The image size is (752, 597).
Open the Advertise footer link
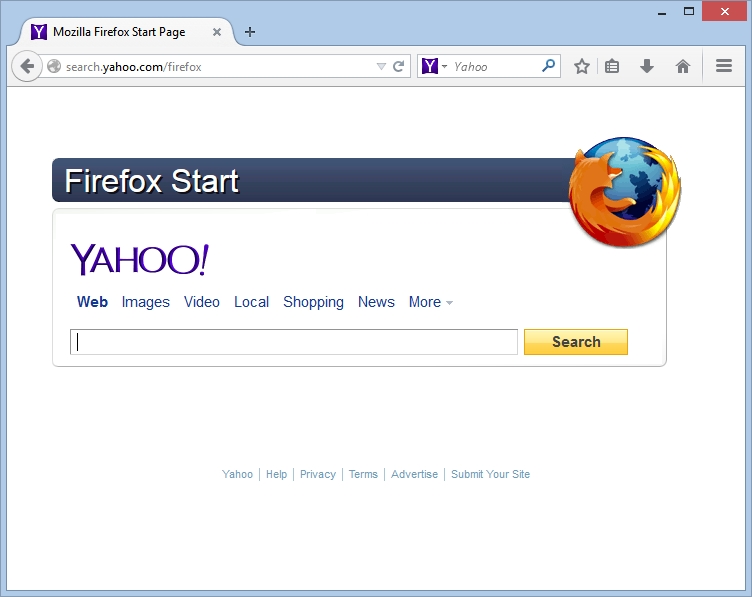pyautogui.click(x=414, y=474)
